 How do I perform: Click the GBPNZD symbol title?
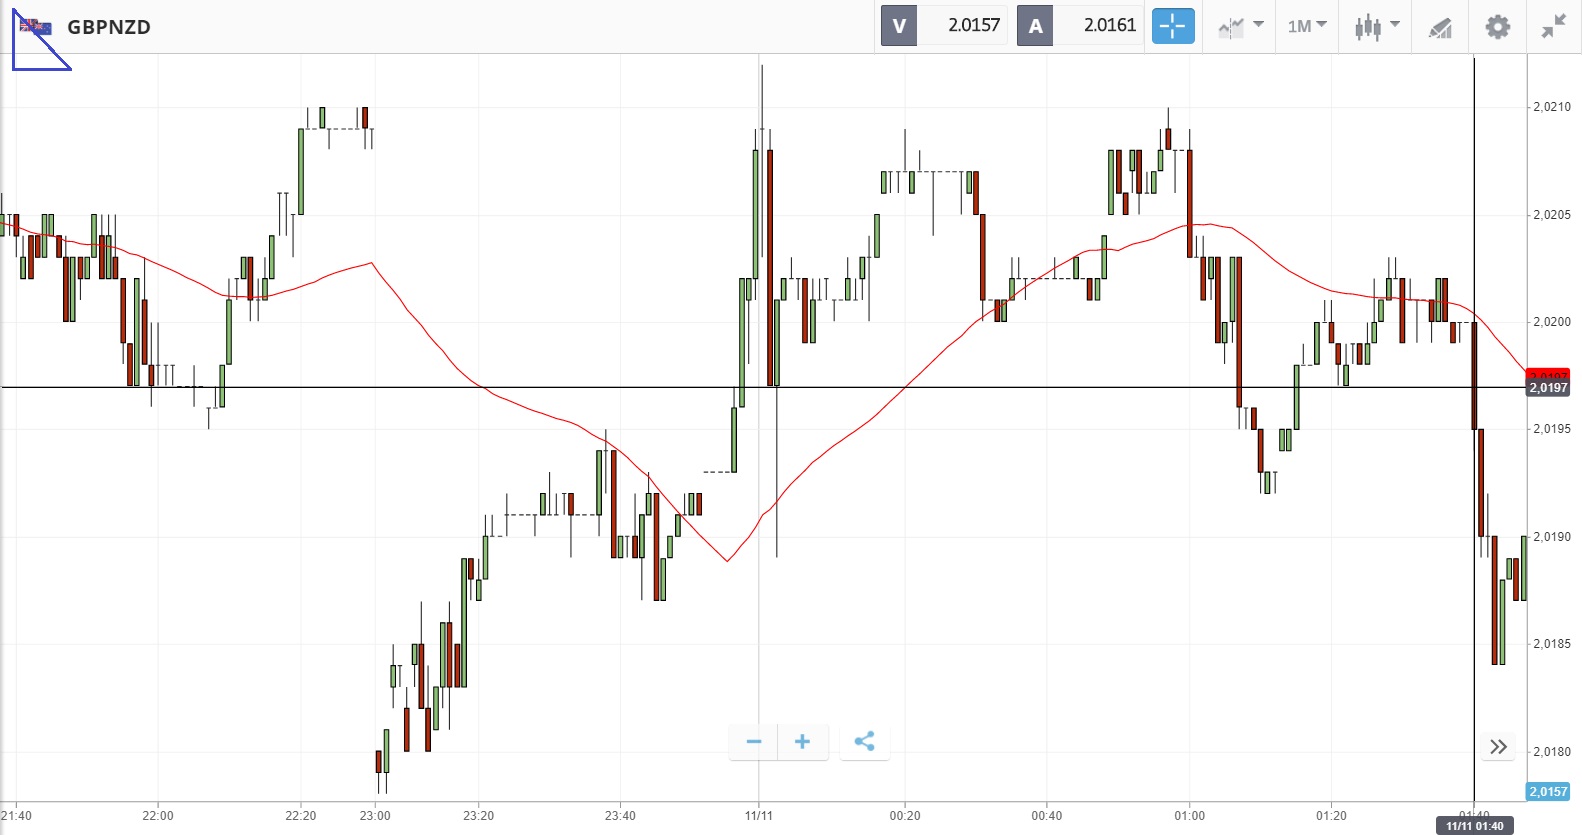click(109, 27)
